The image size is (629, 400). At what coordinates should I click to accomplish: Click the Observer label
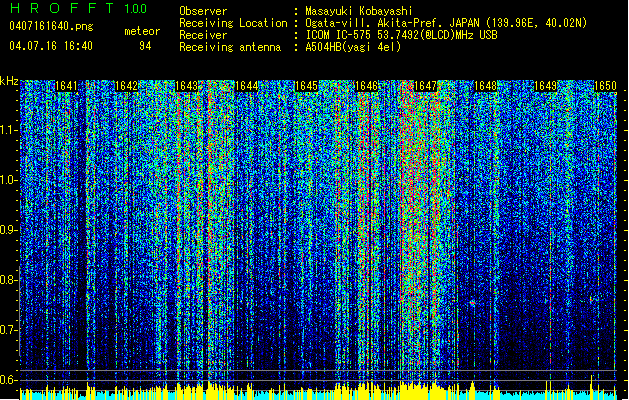pos(203,11)
